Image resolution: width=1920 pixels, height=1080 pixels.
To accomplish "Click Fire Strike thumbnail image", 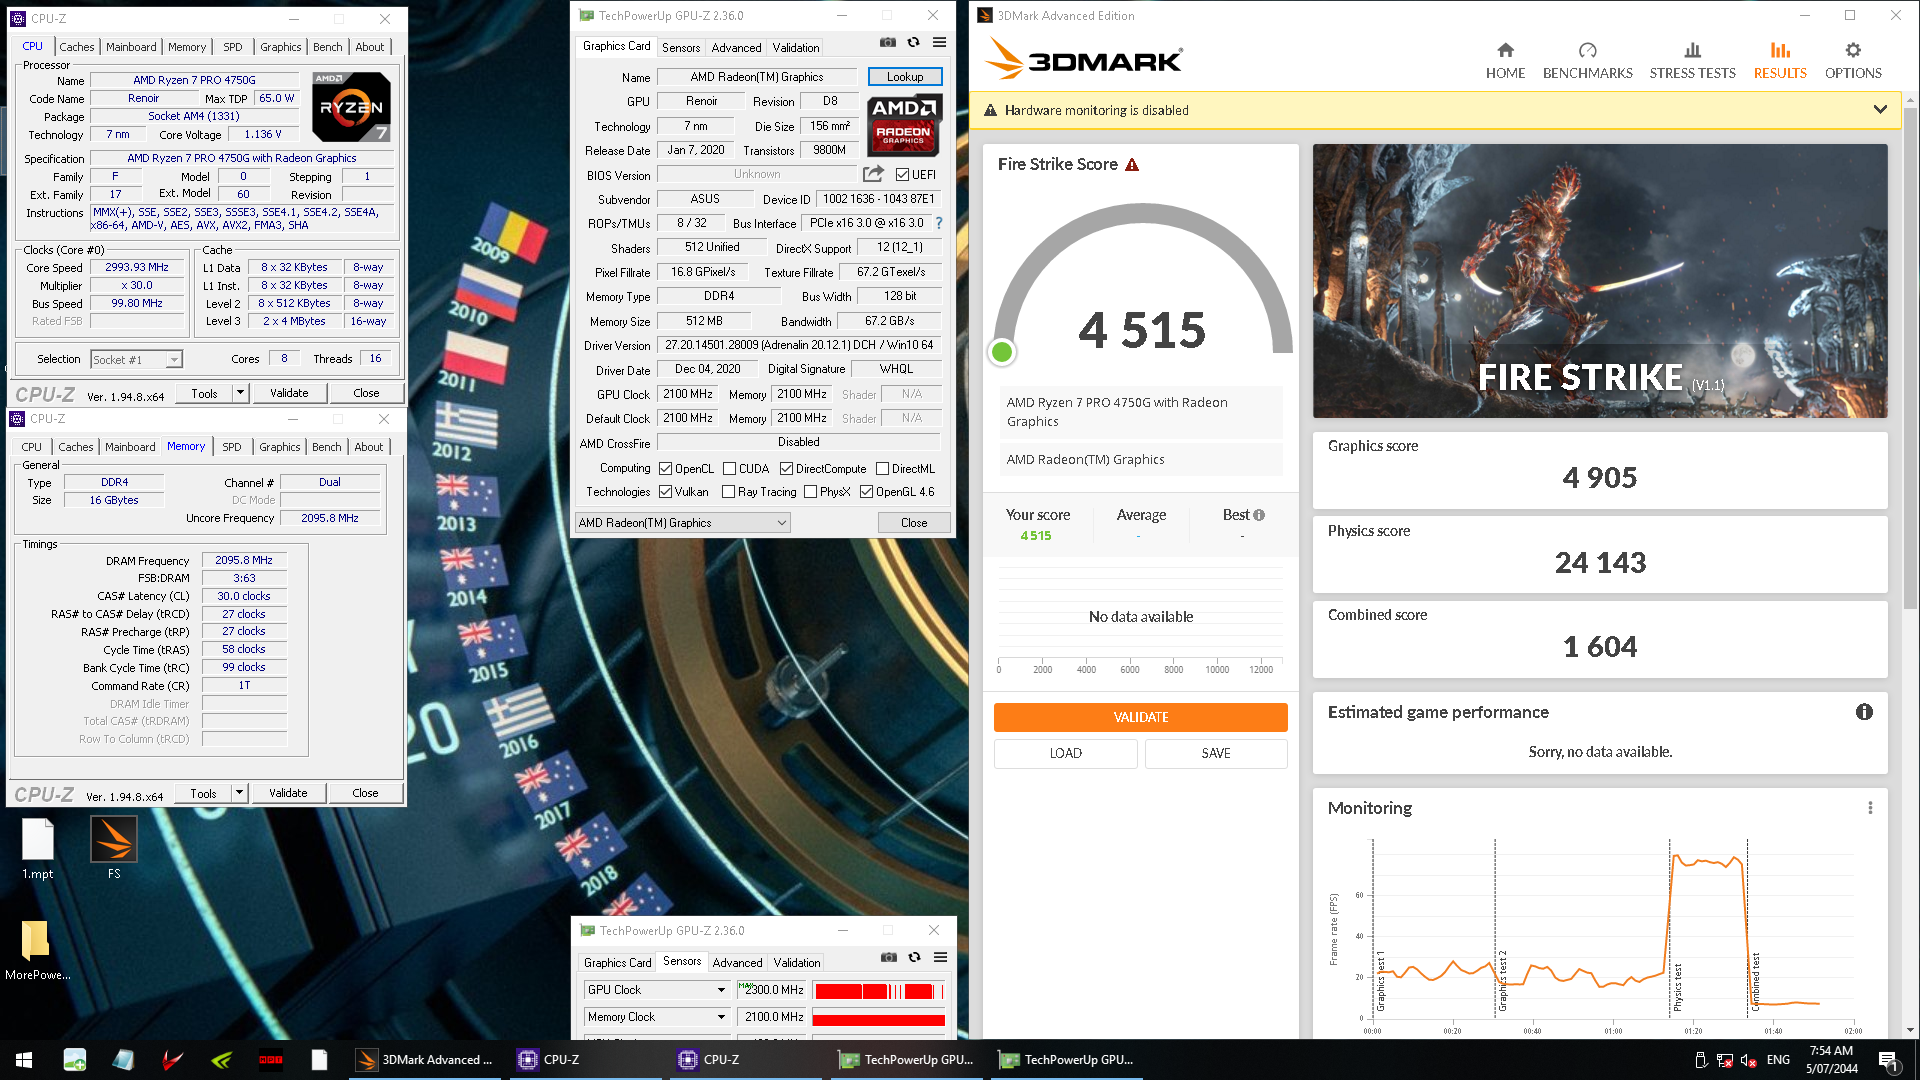I will [1600, 281].
